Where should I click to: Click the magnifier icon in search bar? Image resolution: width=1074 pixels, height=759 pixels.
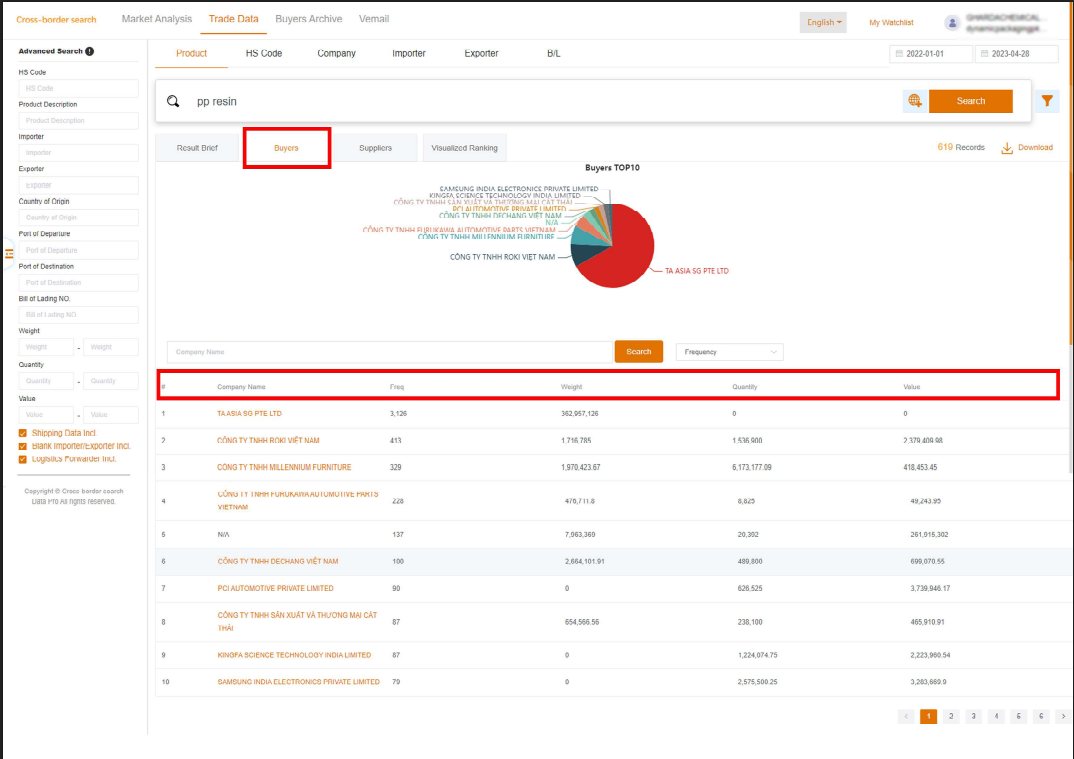[x=173, y=101]
